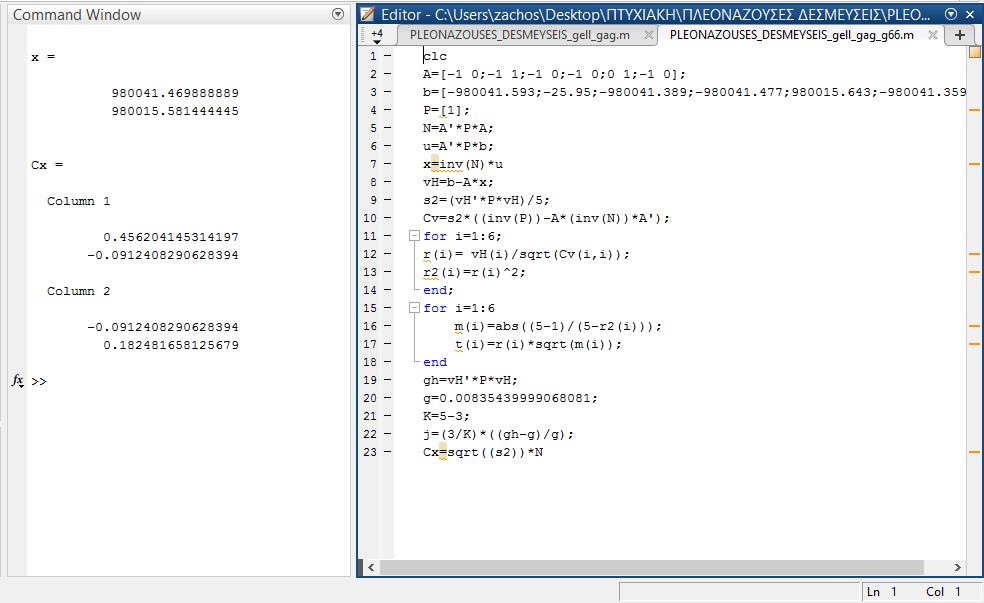Jump to the warning marker for line 17
984x603 pixels.
click(975, 344)
